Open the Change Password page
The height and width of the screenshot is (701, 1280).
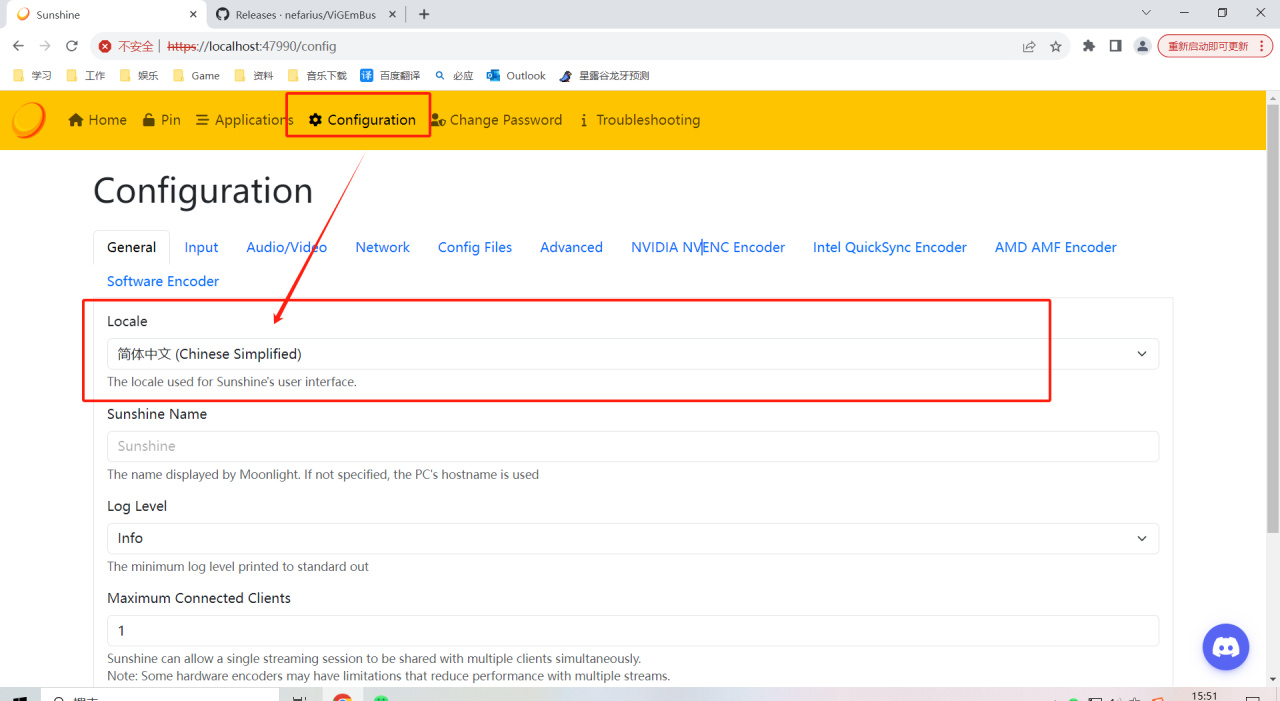[497, 120]
